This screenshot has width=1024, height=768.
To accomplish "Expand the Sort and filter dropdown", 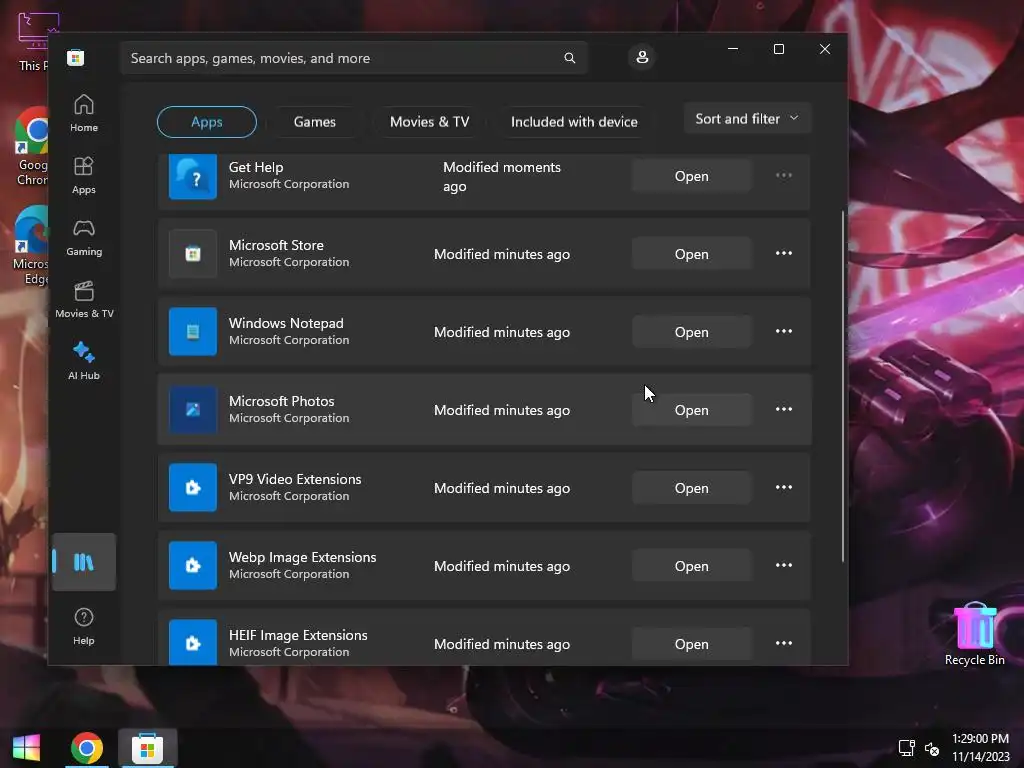I will pos(747,119).
